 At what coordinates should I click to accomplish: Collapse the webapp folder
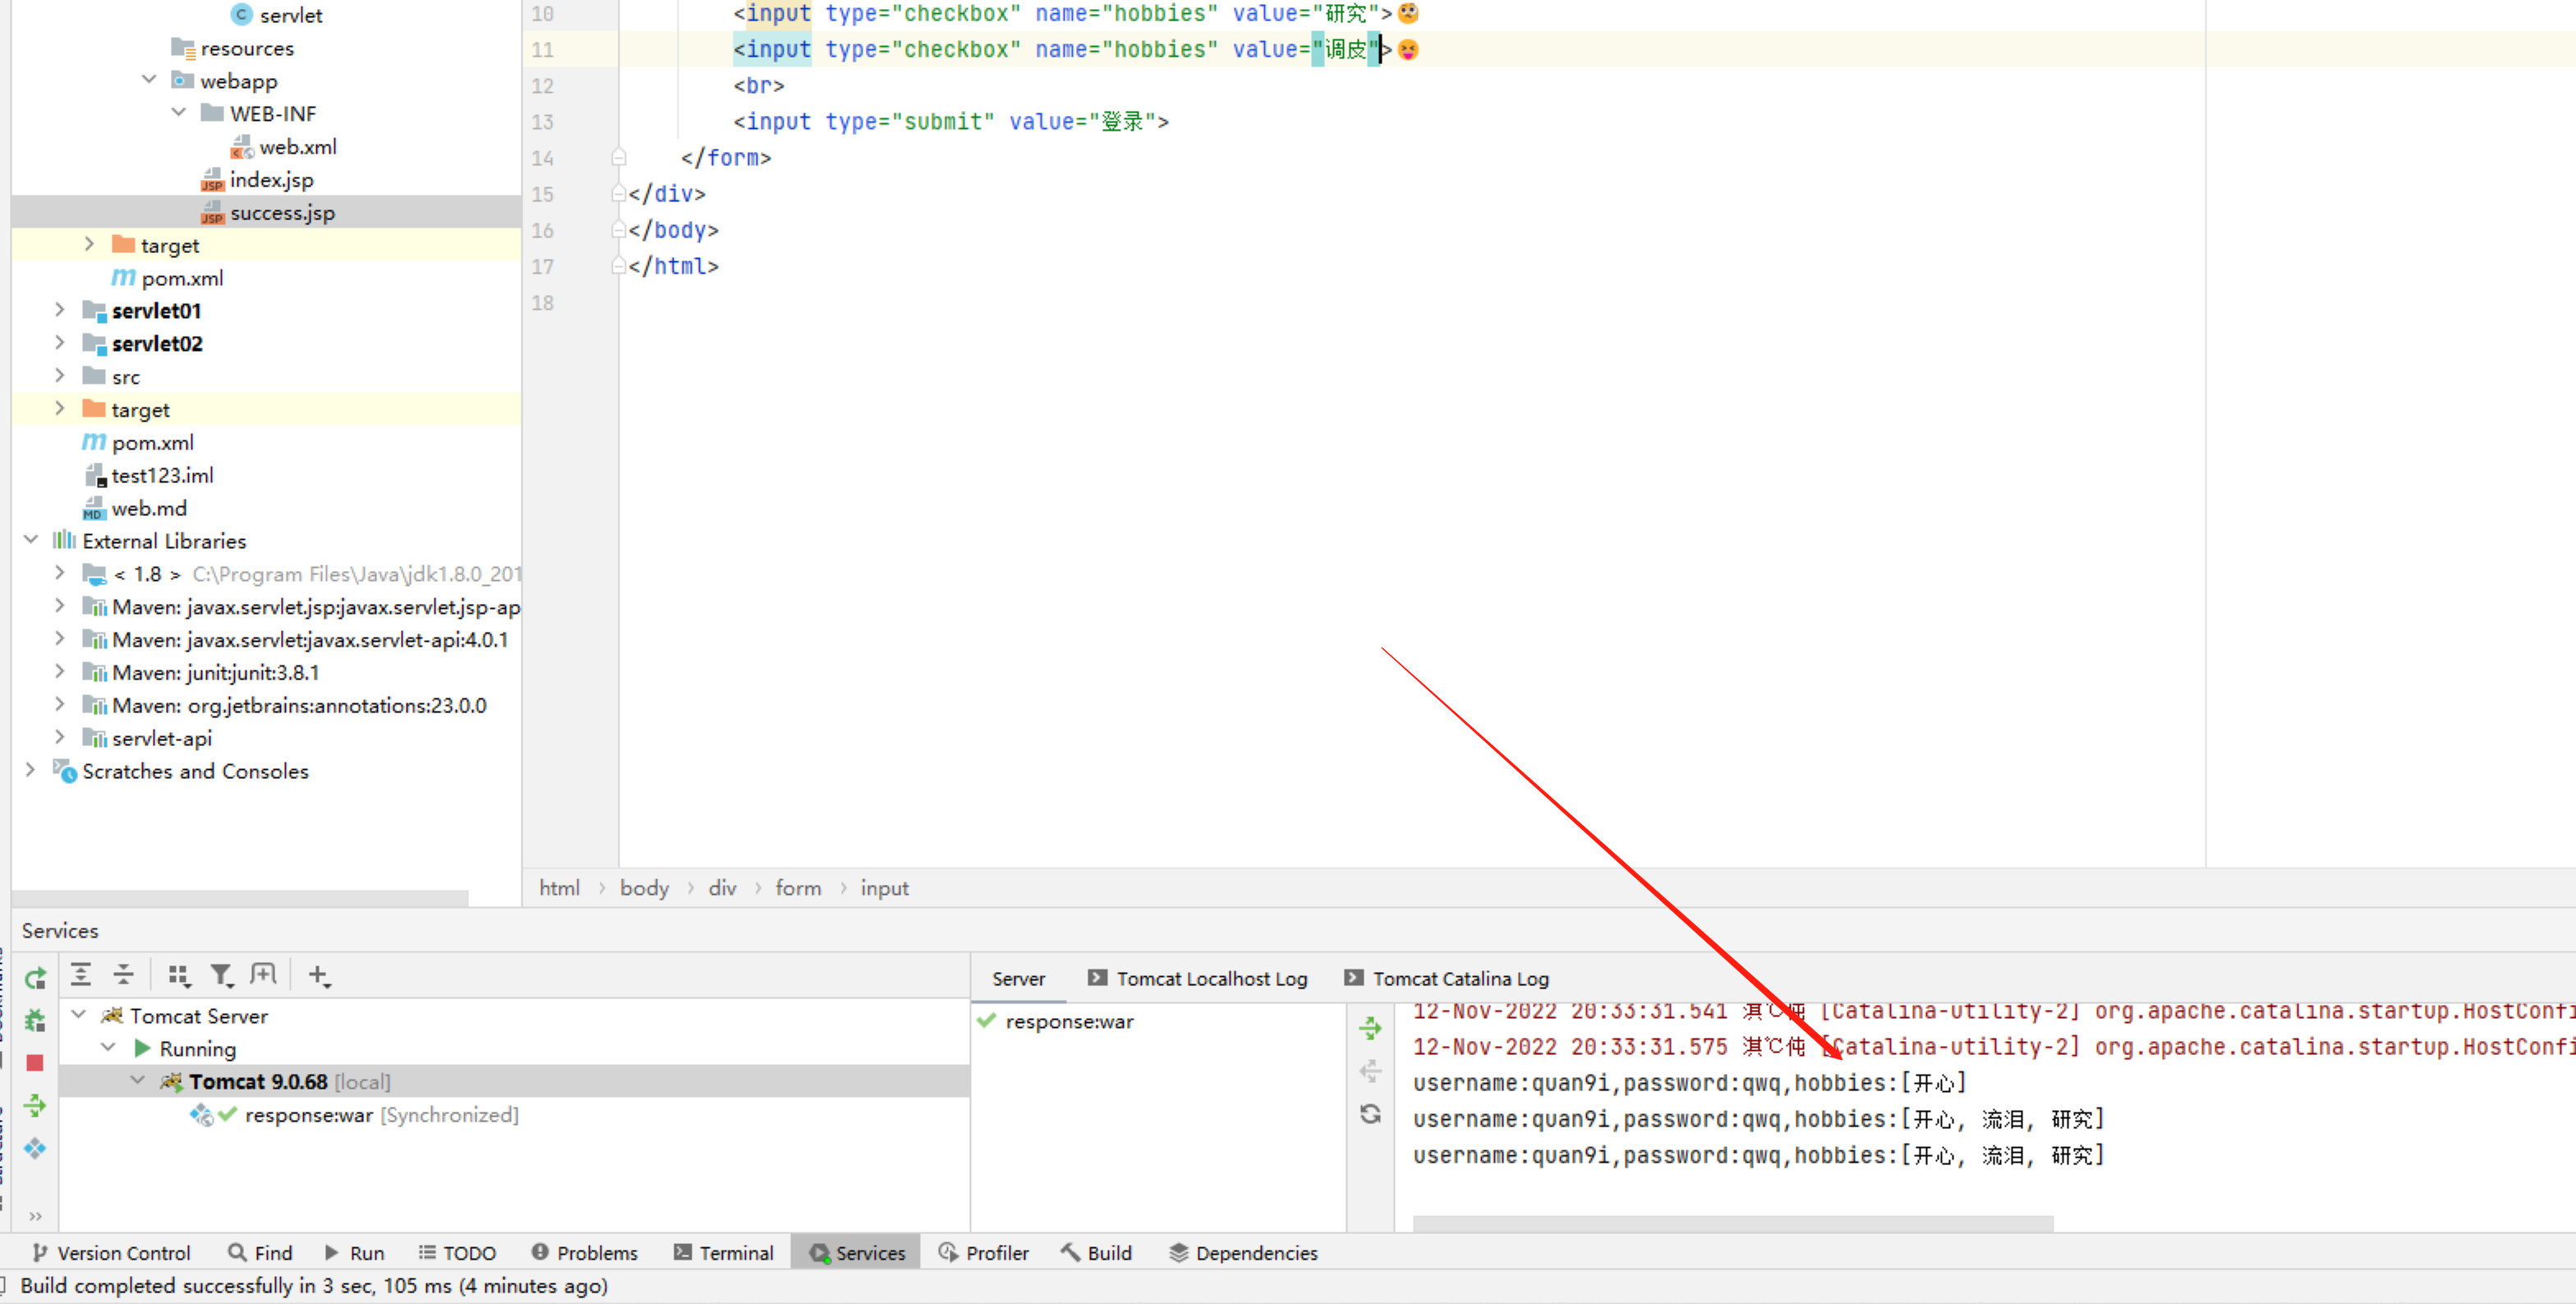149,79
